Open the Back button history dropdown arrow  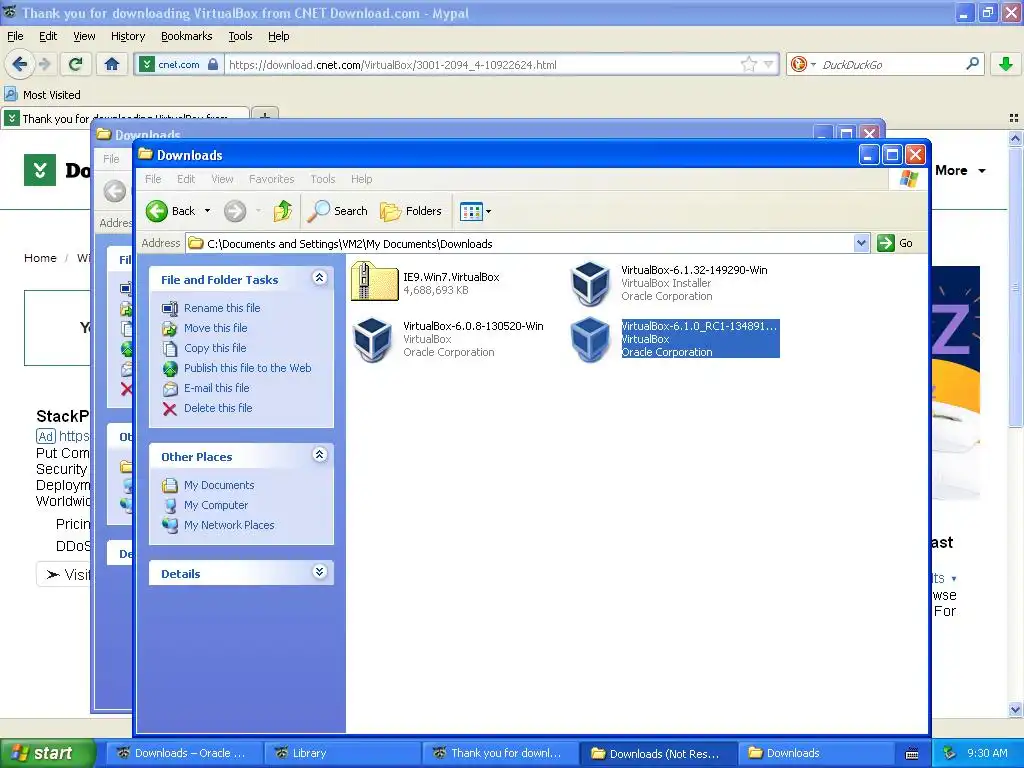pos(208,211)
